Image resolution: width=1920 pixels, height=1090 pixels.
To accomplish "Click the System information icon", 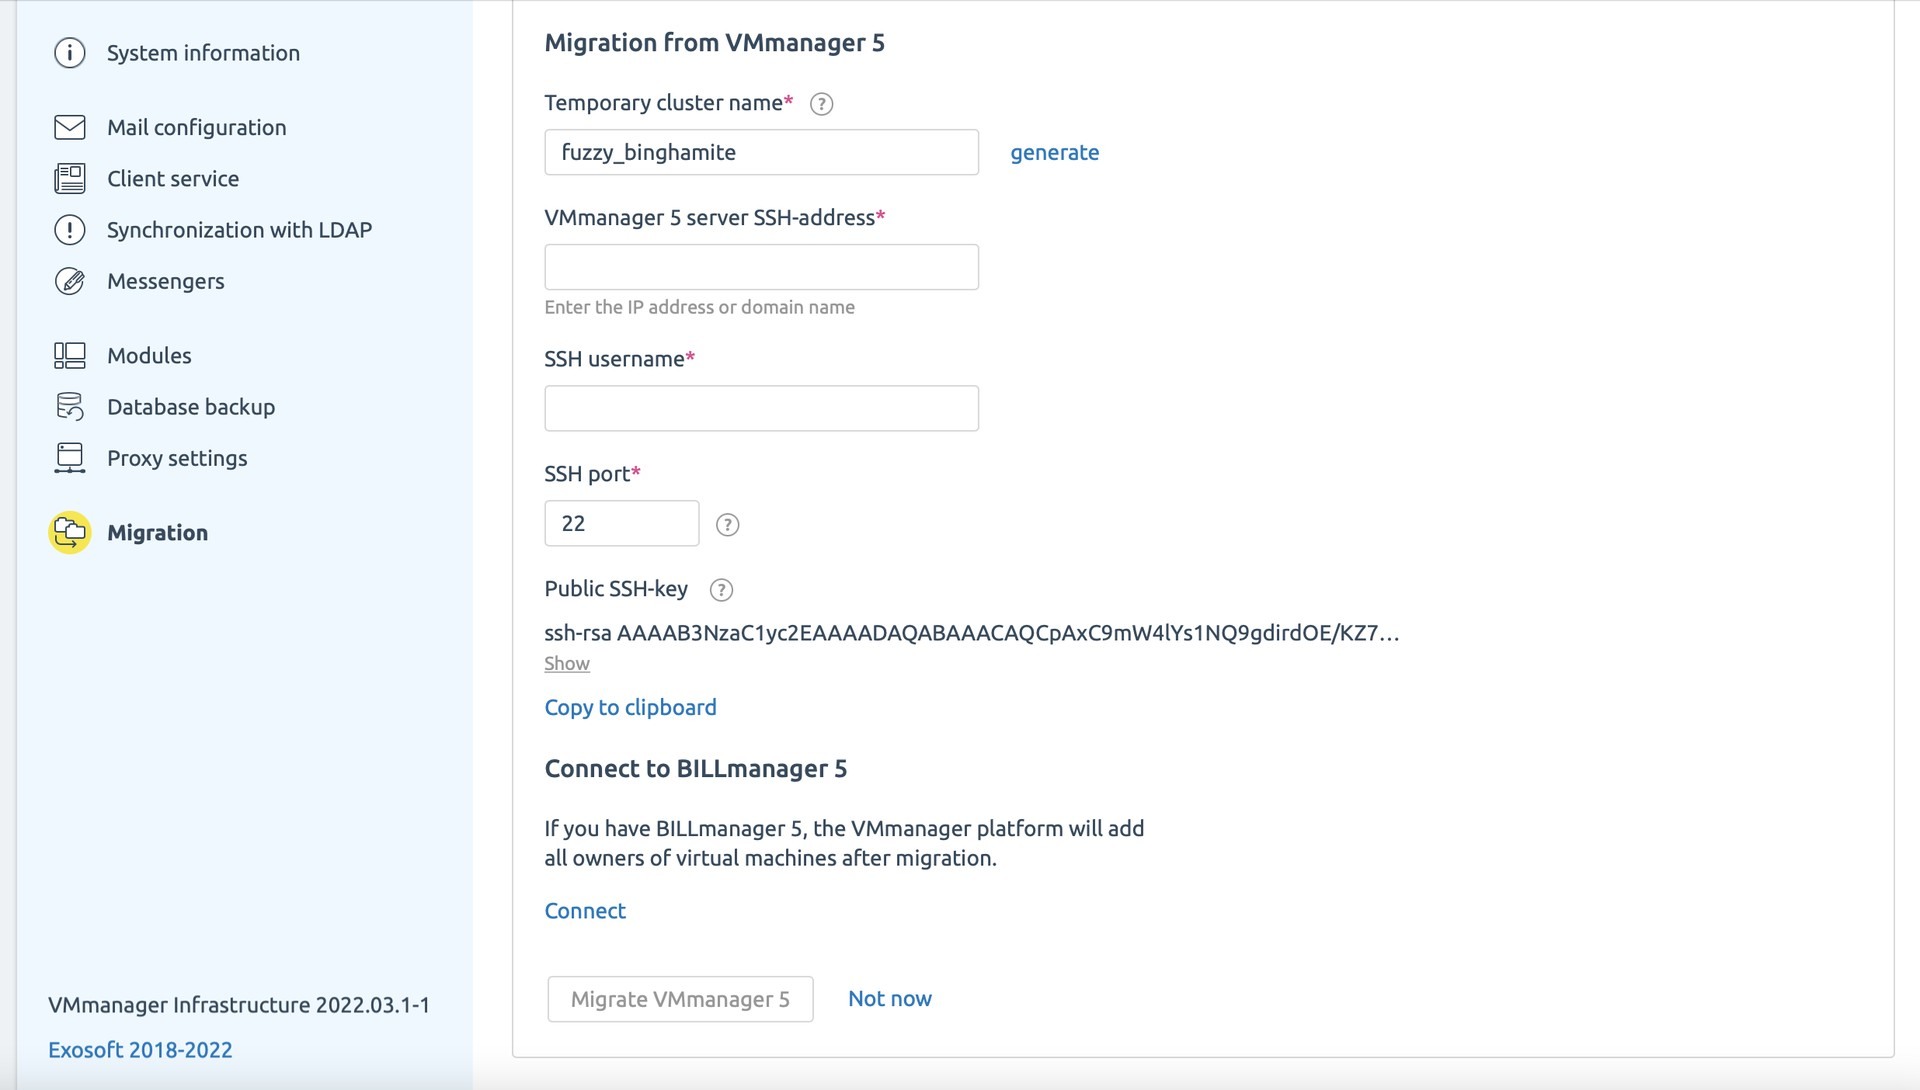I will [x=70, y=53].
